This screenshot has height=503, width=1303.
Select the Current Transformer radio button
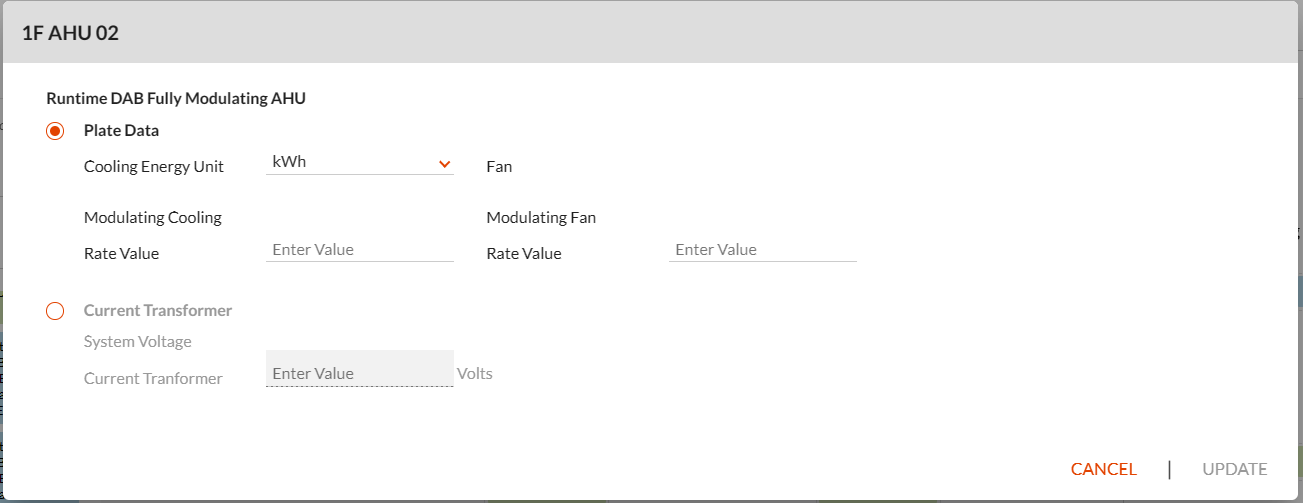pos(55,311)
